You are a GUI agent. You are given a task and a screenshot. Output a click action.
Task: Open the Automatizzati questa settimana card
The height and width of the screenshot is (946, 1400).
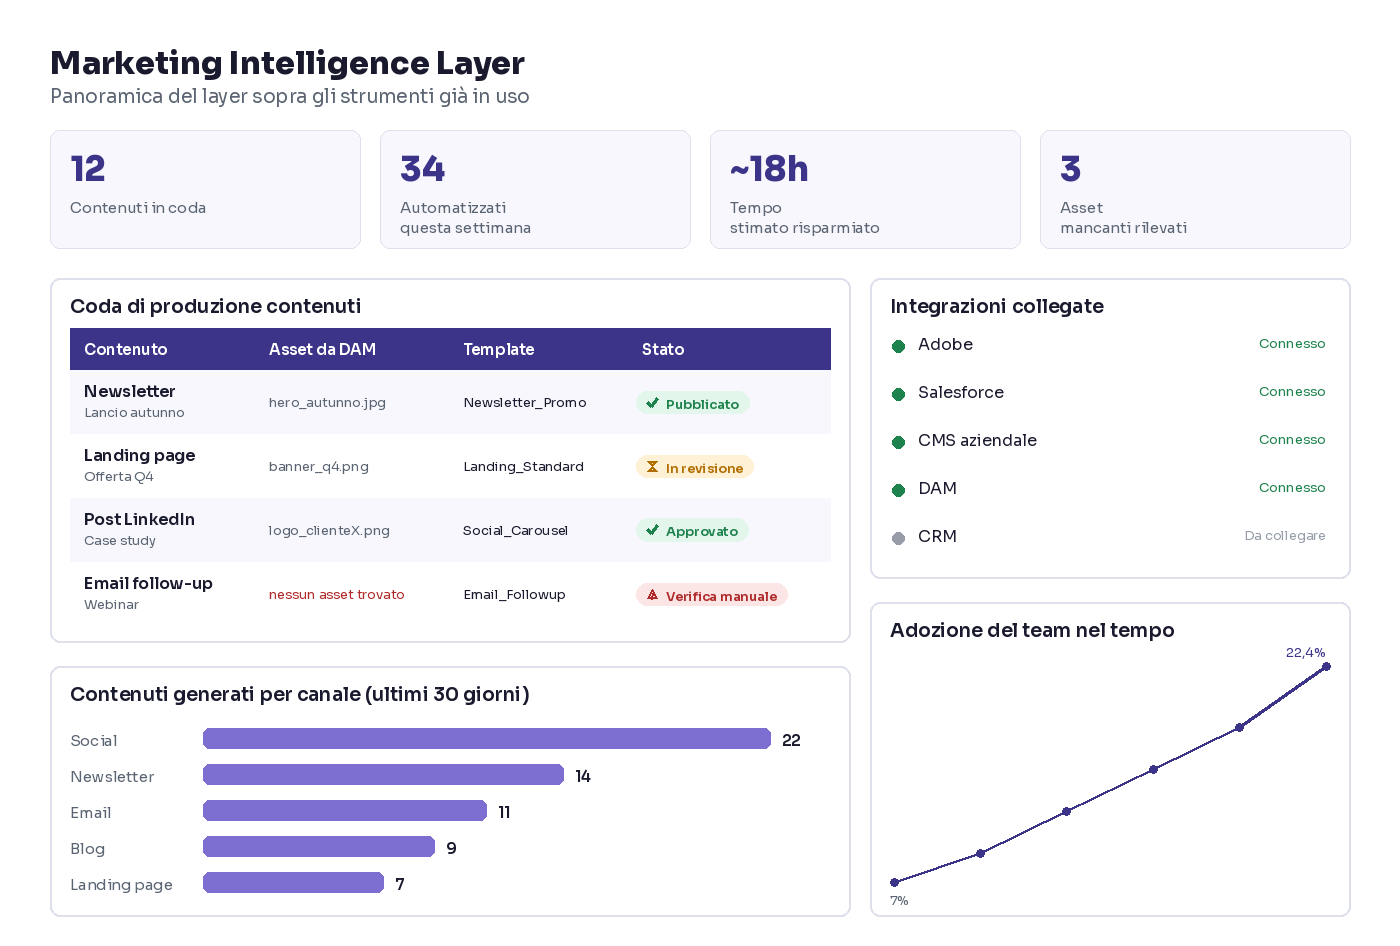(x=535, y=189)
